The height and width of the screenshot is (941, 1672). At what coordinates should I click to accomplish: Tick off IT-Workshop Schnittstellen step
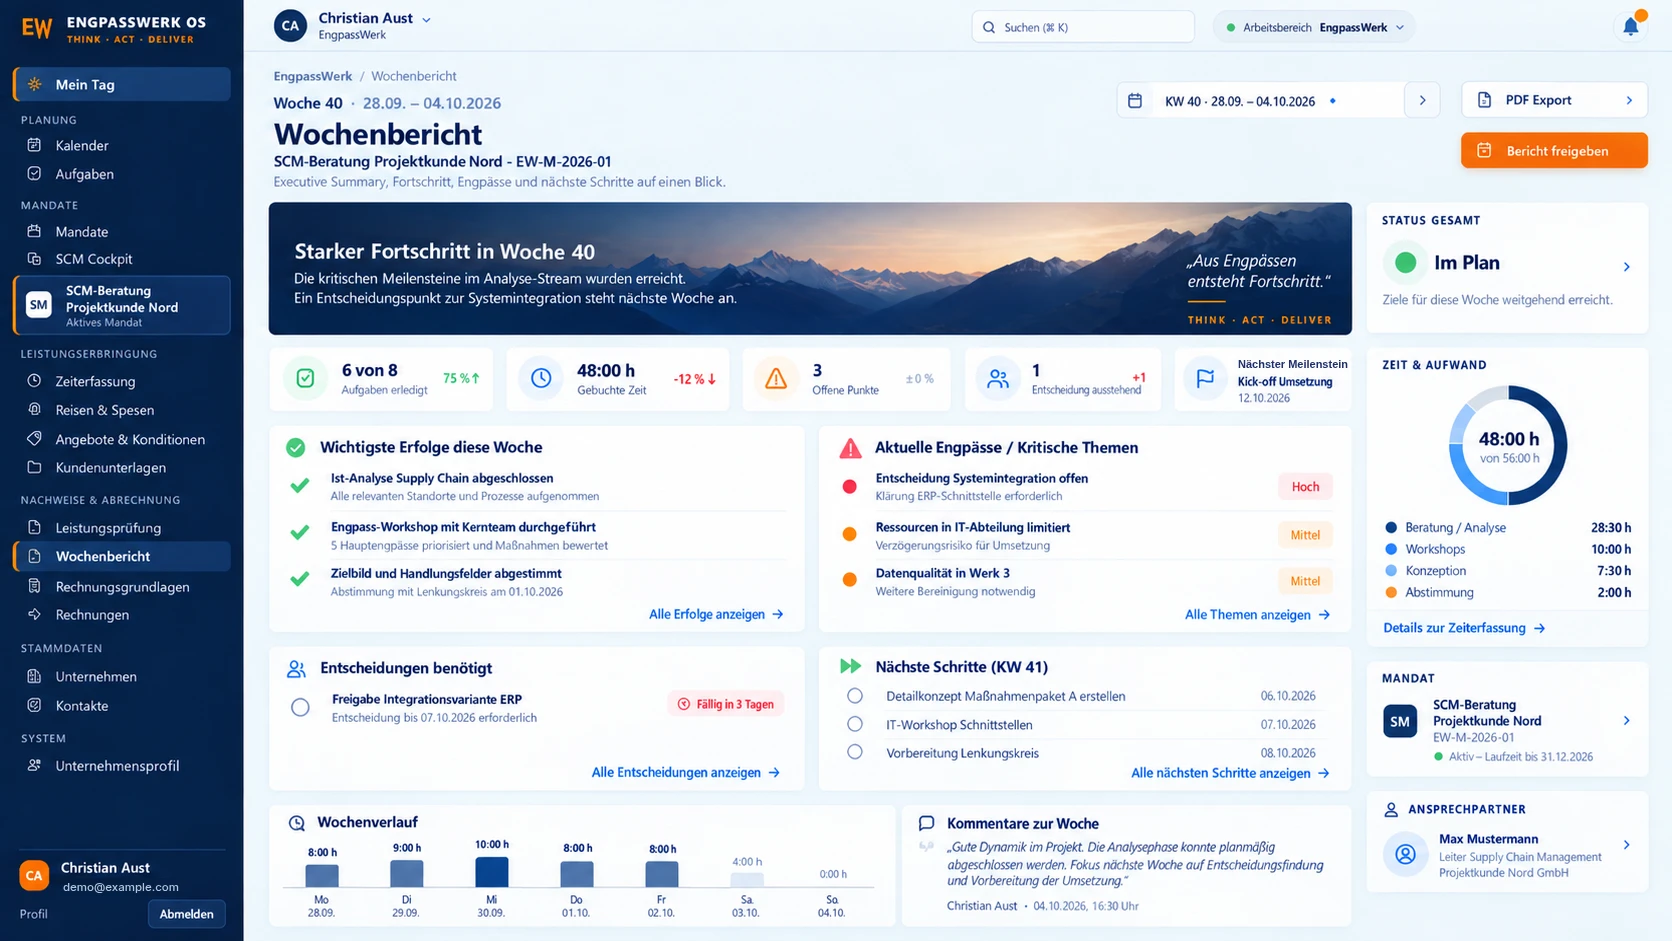point(855,724)
